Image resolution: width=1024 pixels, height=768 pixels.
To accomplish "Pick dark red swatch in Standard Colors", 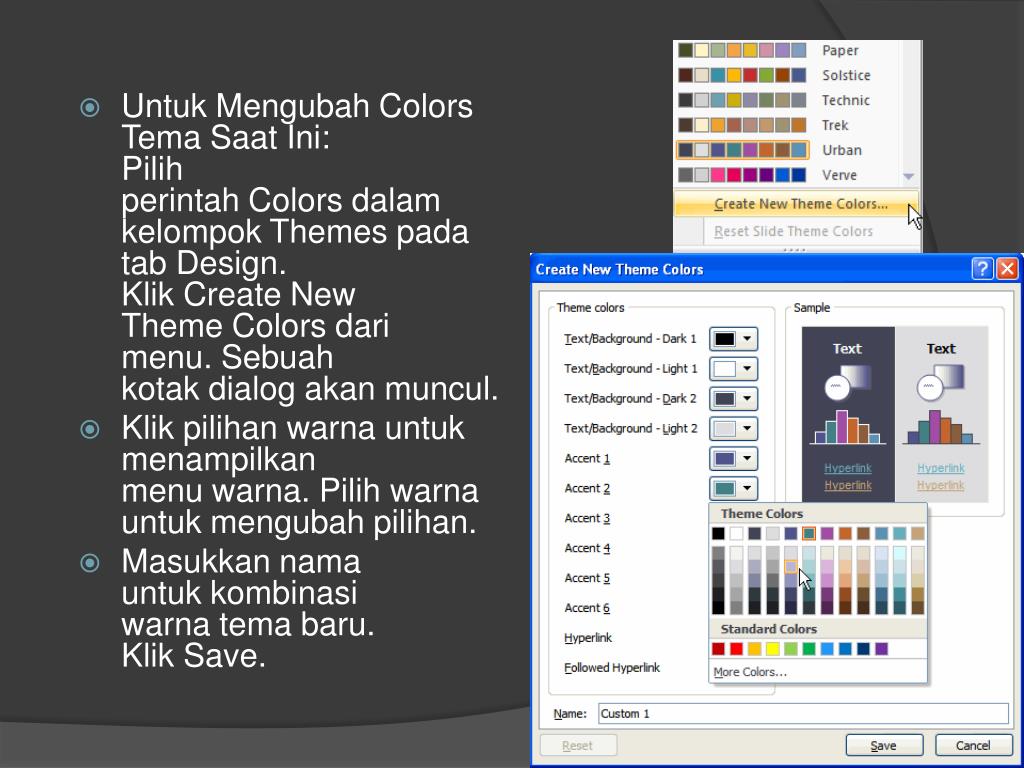I will point(718,648).
